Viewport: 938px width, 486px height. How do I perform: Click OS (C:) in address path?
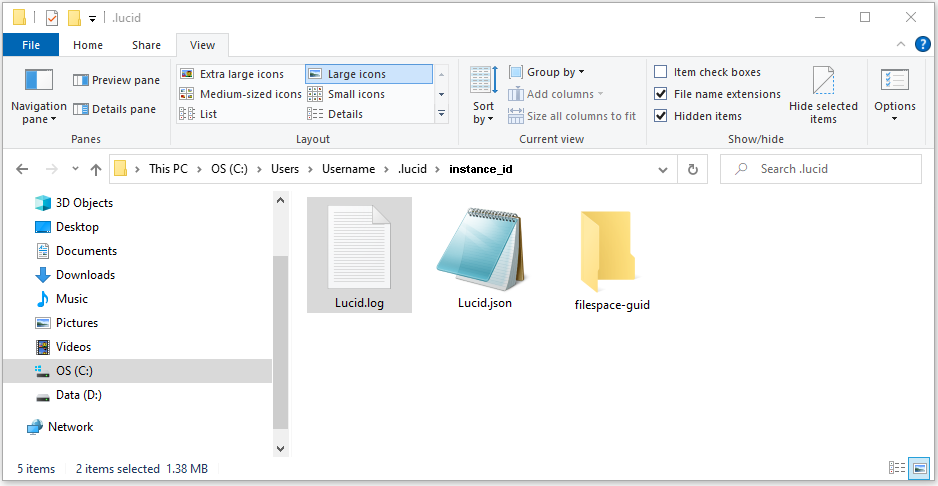tap(230, 169)
